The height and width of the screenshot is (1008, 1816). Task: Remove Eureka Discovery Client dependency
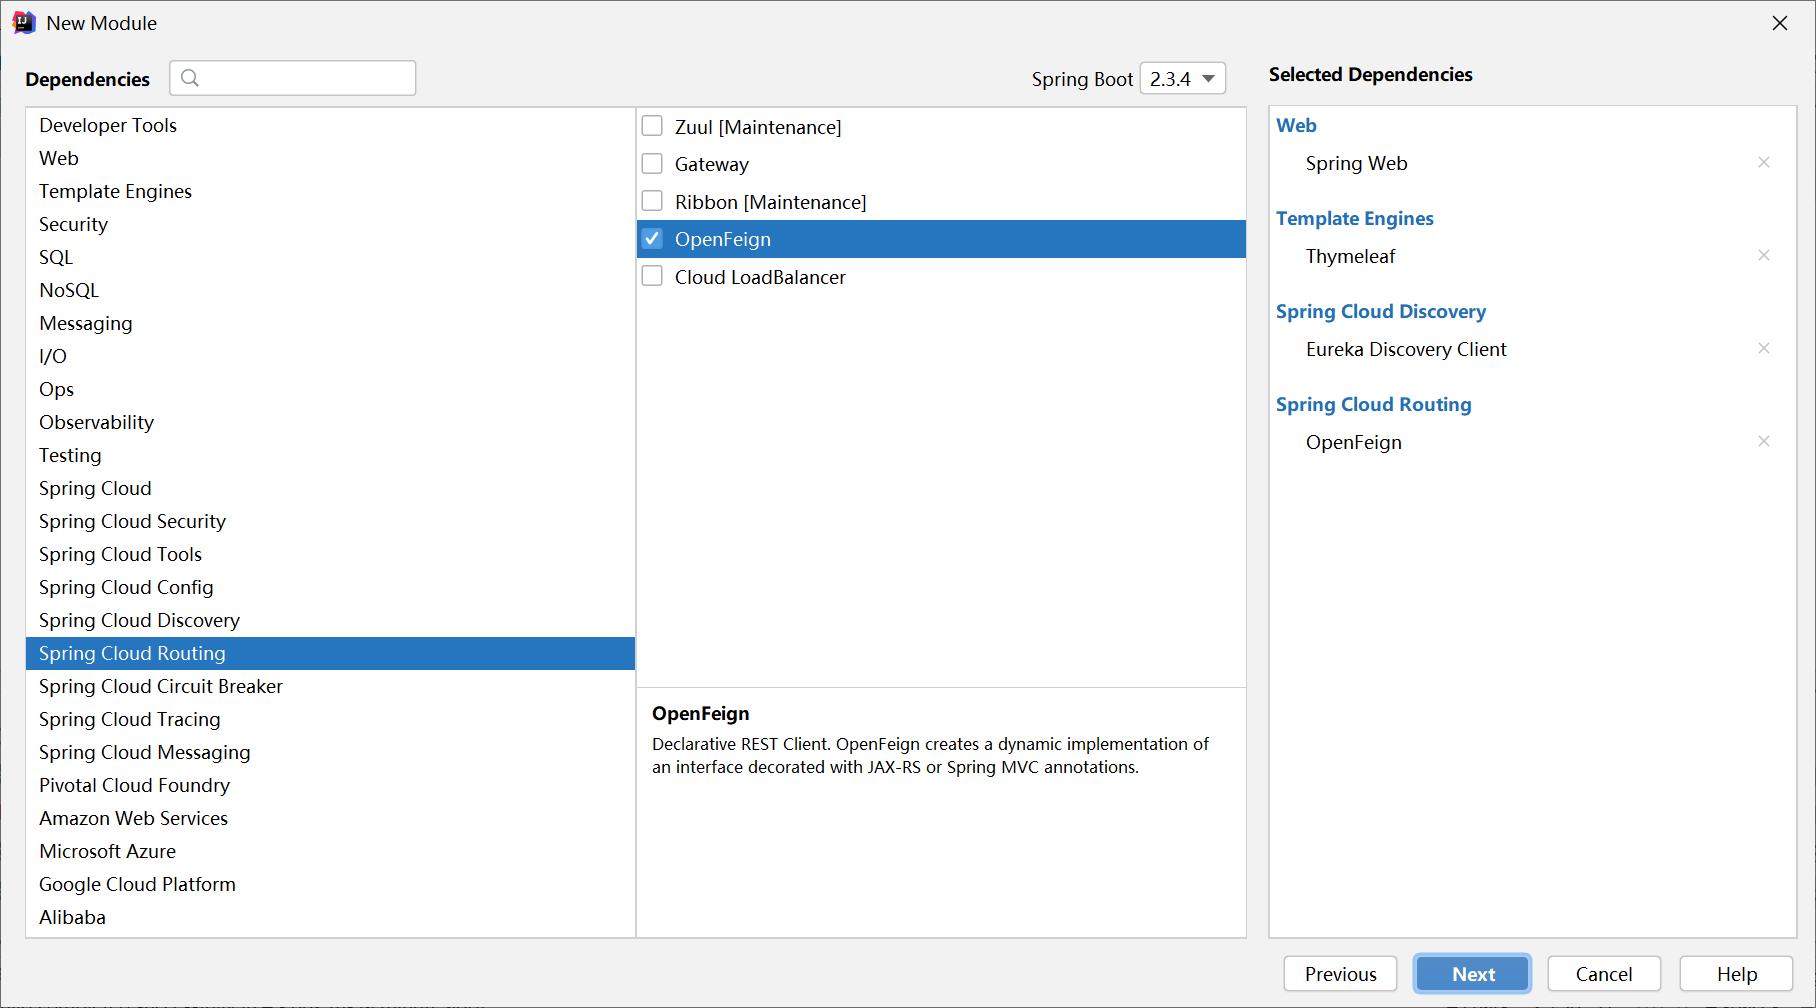click(1764, 348)
